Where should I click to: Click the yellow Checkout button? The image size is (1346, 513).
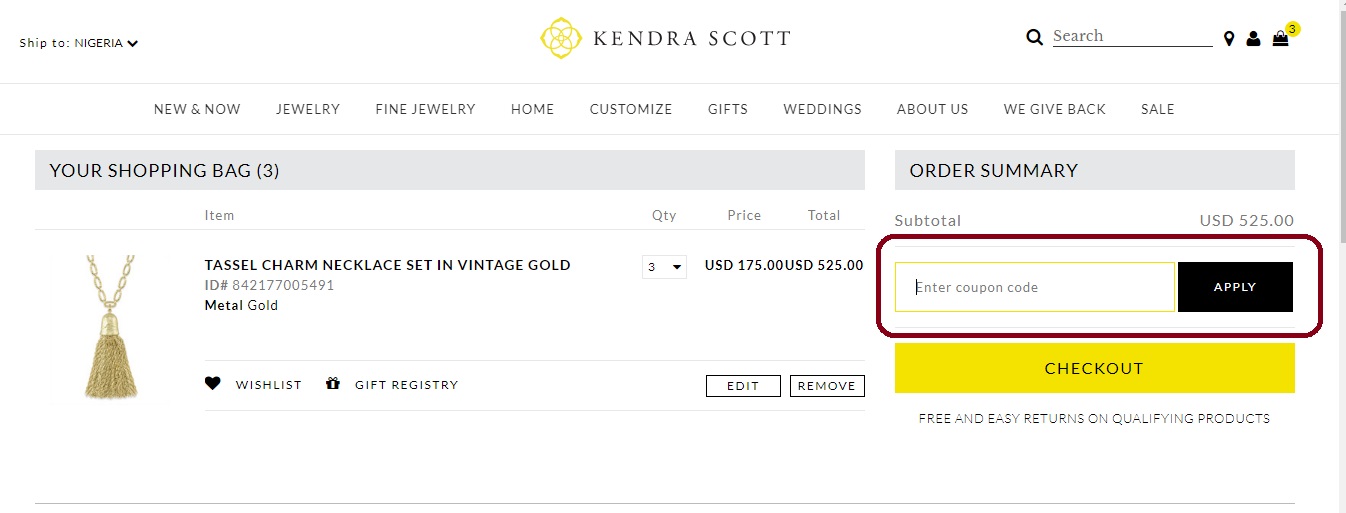coord(1094,368)
